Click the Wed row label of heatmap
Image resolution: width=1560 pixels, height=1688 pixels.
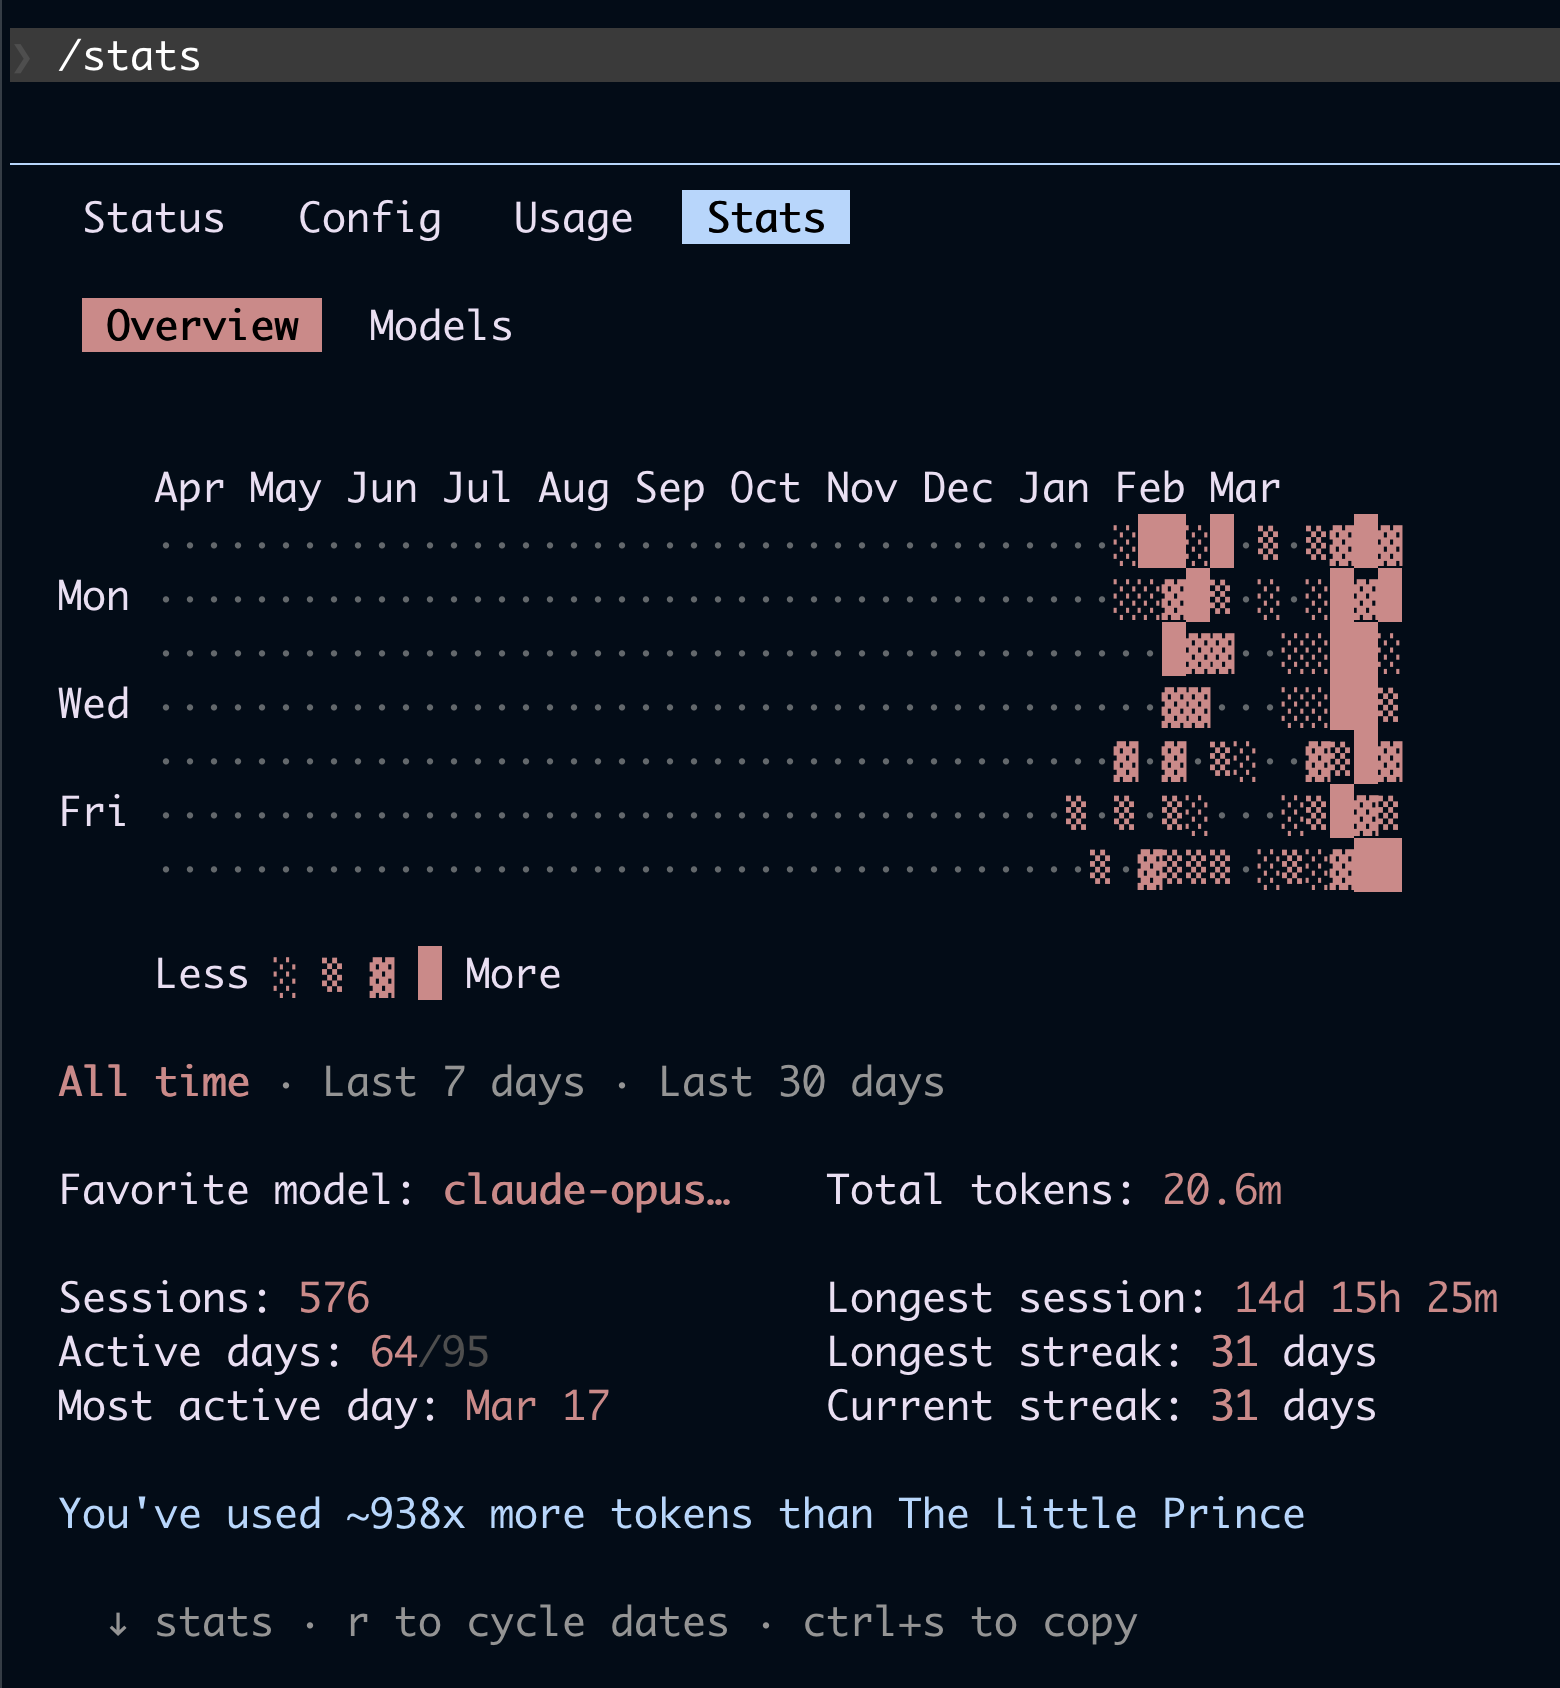point(94,704)
